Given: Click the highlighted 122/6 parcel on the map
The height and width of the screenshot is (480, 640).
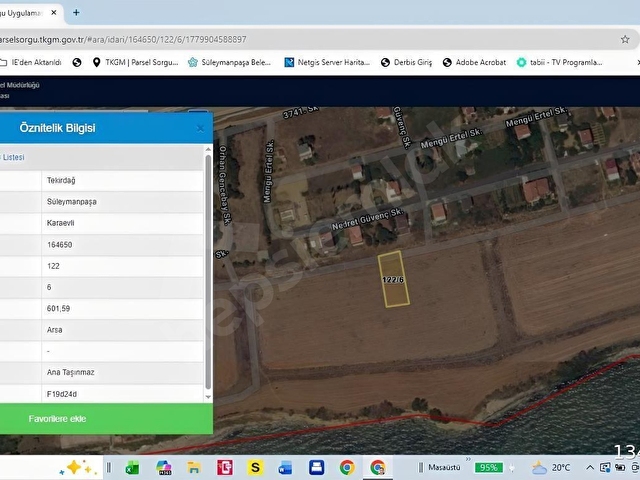Looking at the screenshot, I should pos(393,279).
